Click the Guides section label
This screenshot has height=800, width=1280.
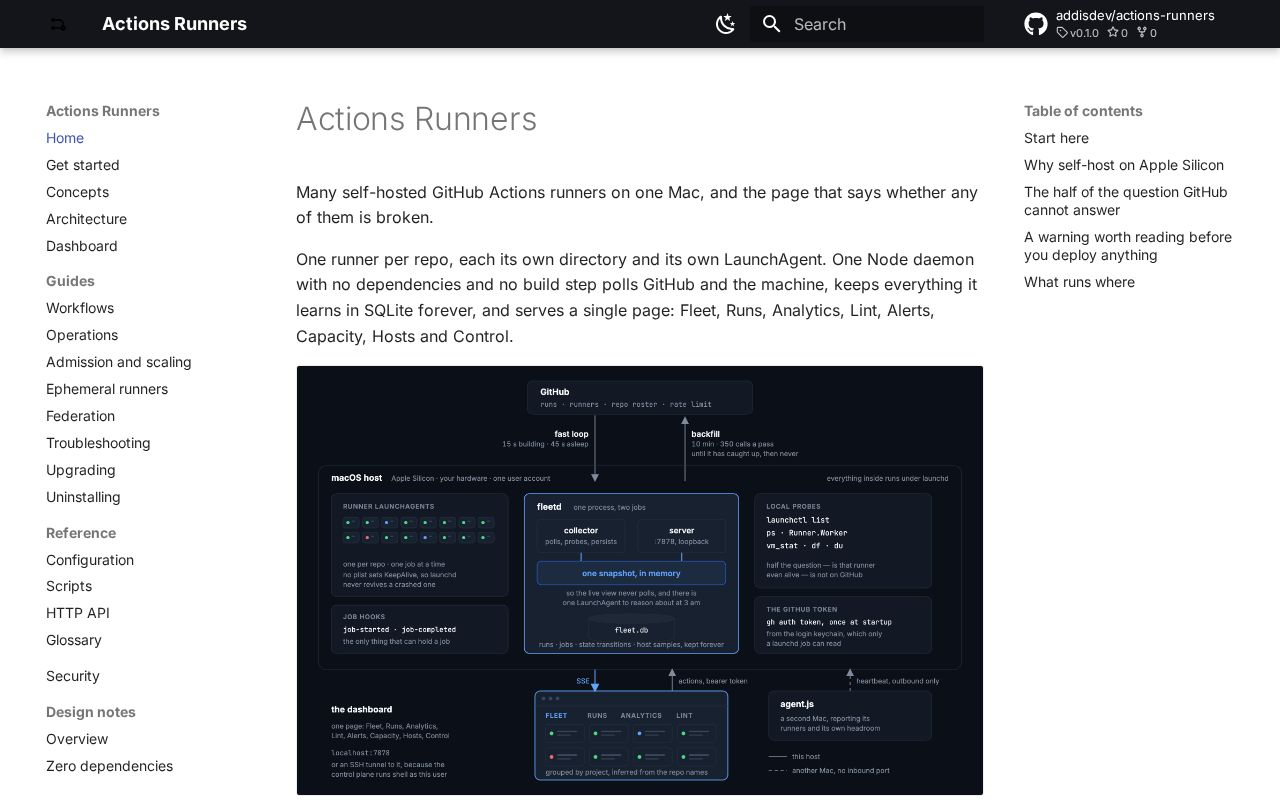click(70, 281)
